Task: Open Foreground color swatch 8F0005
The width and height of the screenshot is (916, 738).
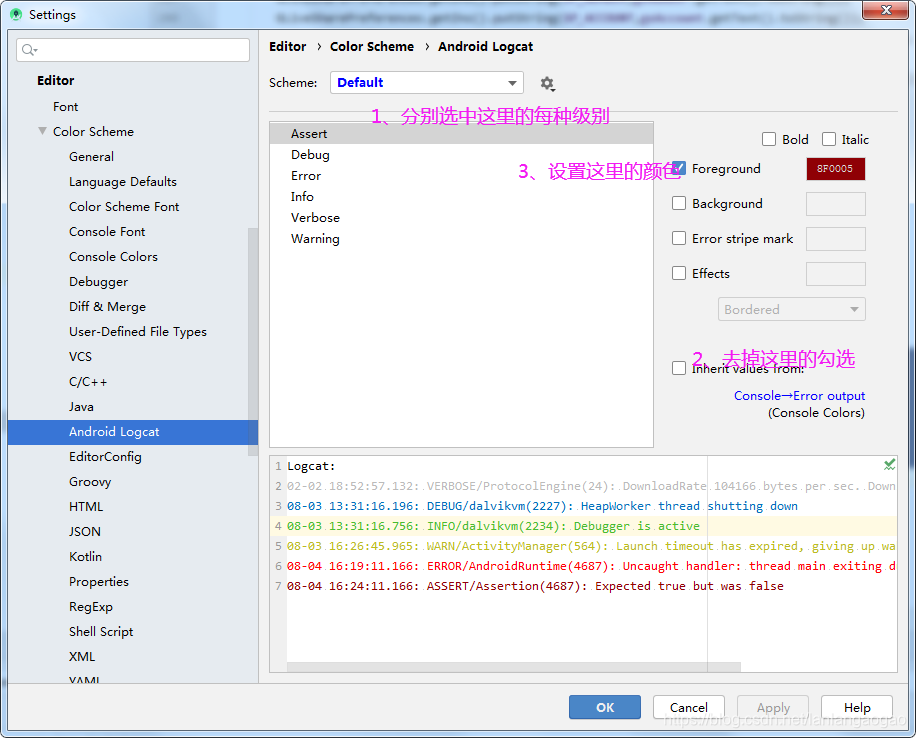Action: [835, 169]
